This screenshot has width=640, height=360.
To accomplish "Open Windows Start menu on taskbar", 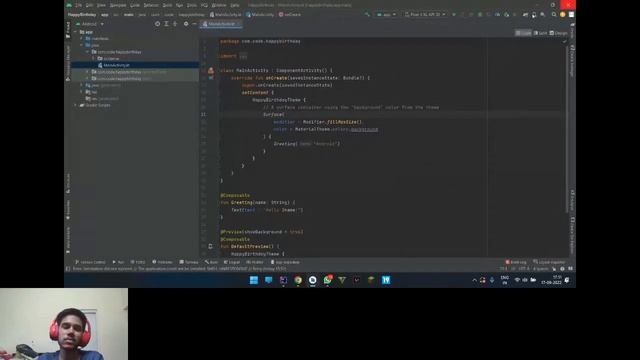I will 253,280.
